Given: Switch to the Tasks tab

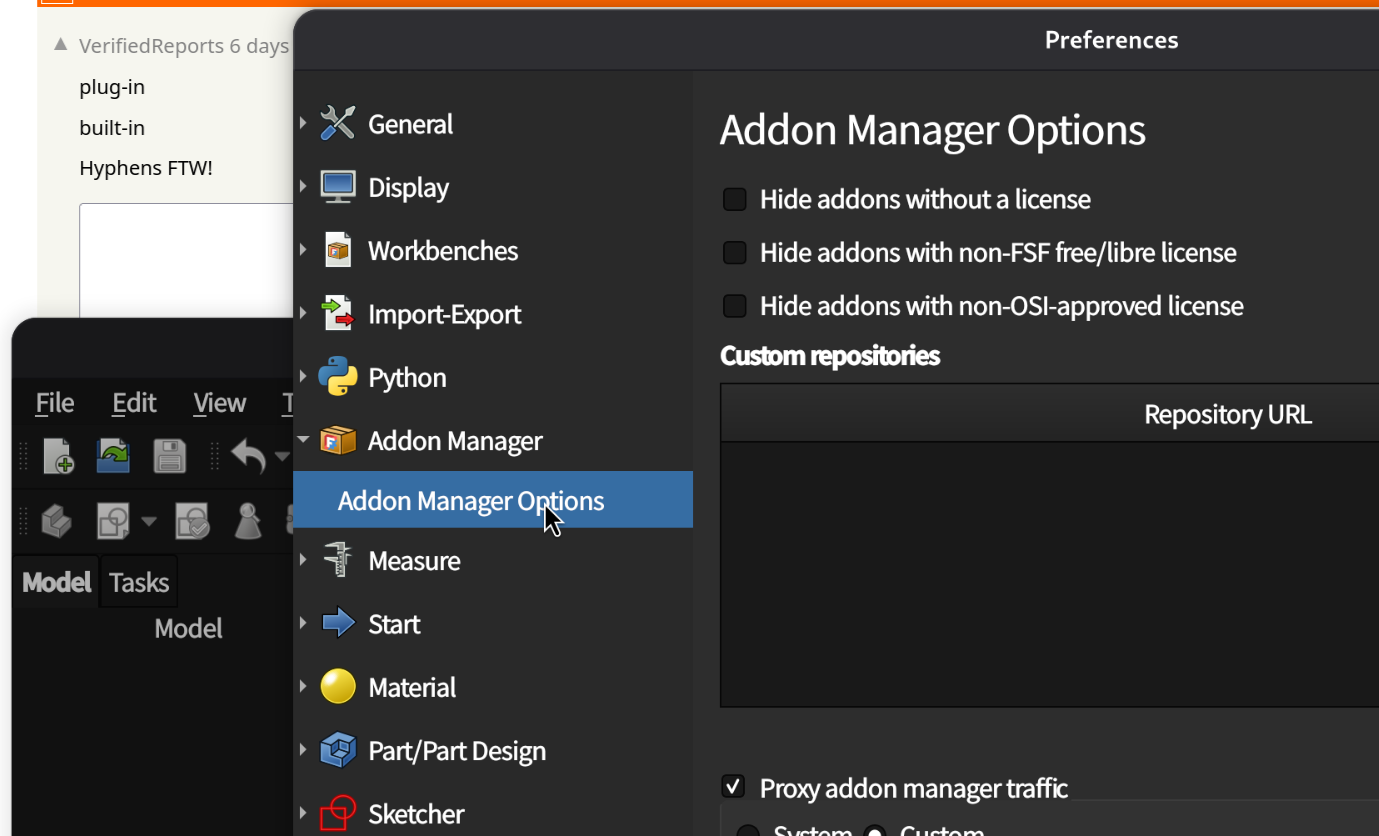Looking at the screenshot, I should tap(139, 582).
